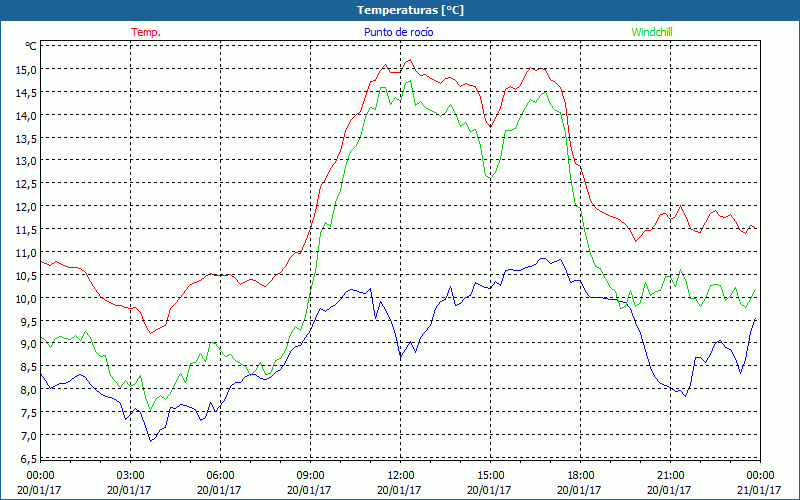Click the '18:00' time axis label
The width and height of the screenshot is (800, 500).
point(580,476)
